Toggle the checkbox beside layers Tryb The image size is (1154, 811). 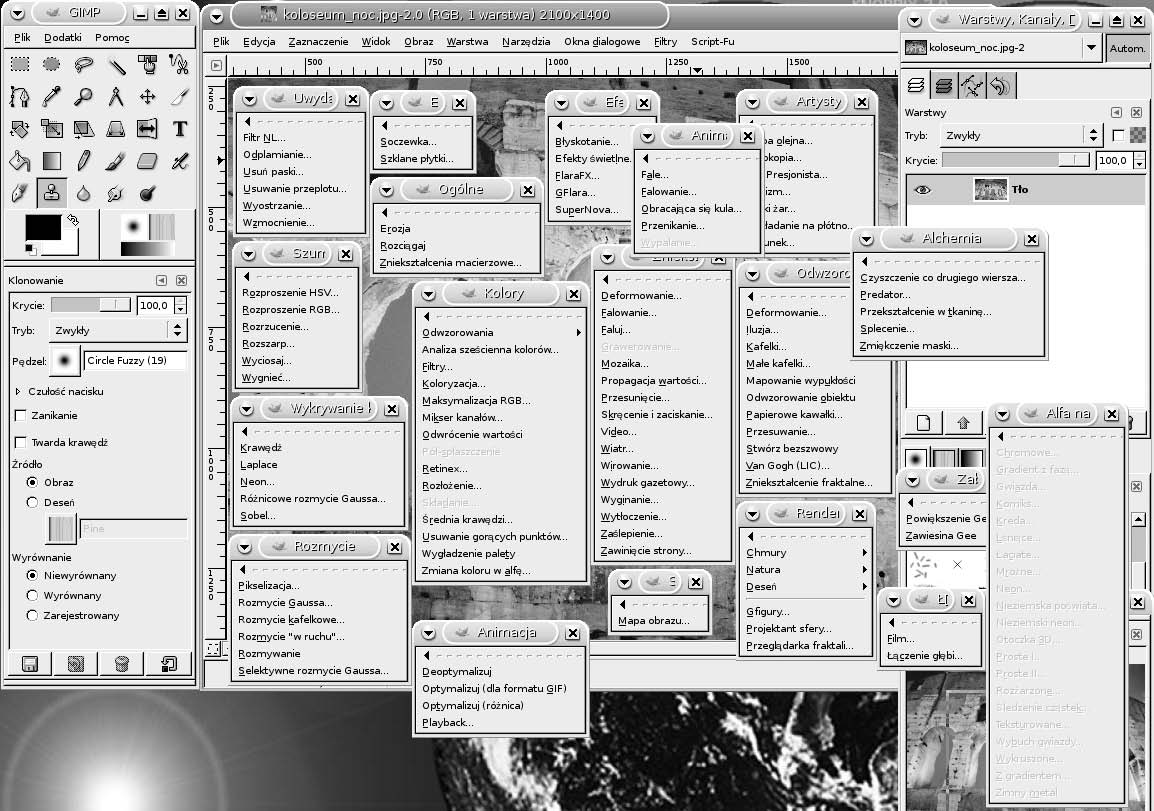[1119, 135]
